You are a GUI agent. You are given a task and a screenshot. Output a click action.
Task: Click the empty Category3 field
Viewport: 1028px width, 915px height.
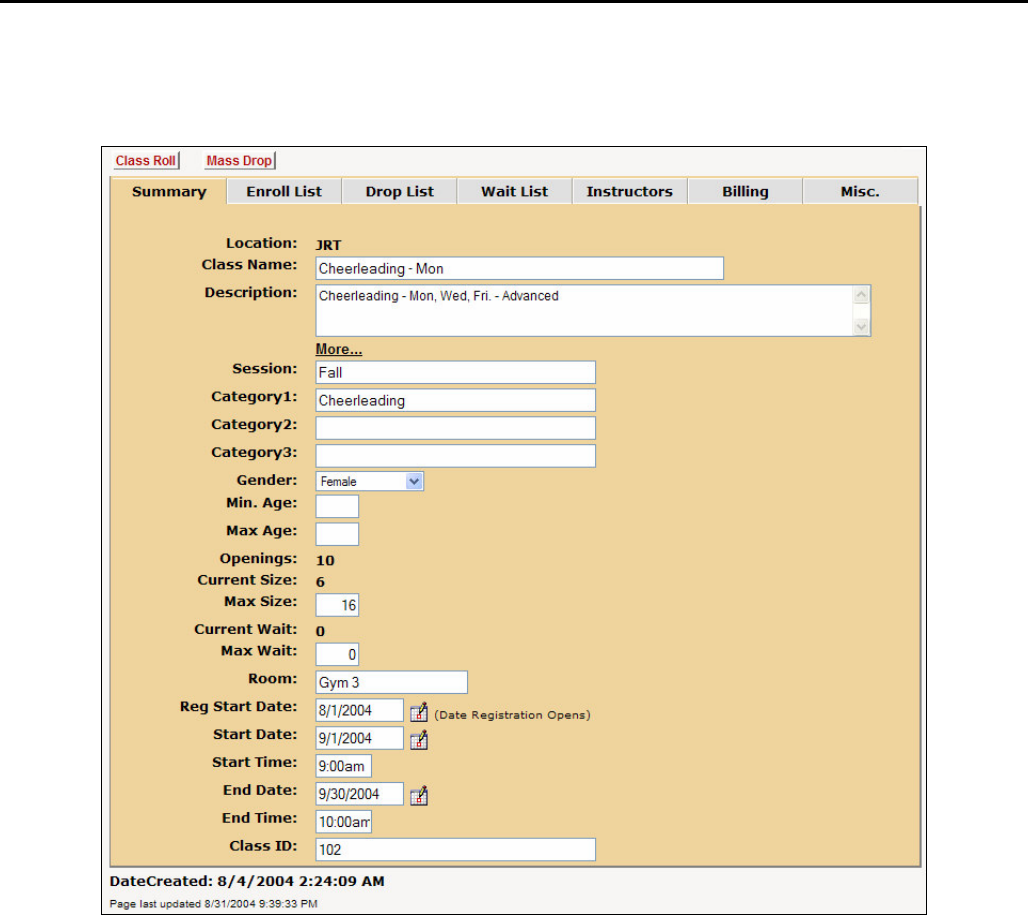[x=456, y=456]
